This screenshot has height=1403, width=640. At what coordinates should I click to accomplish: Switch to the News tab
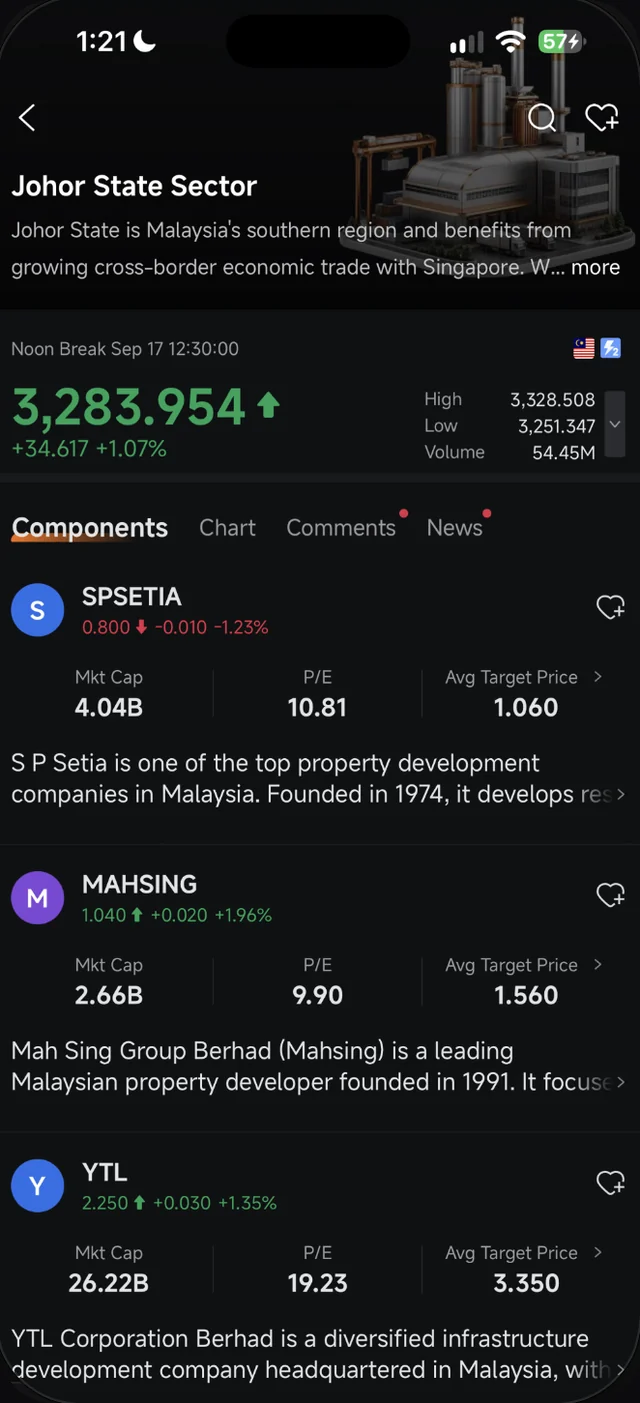click(x=455, y=528)
